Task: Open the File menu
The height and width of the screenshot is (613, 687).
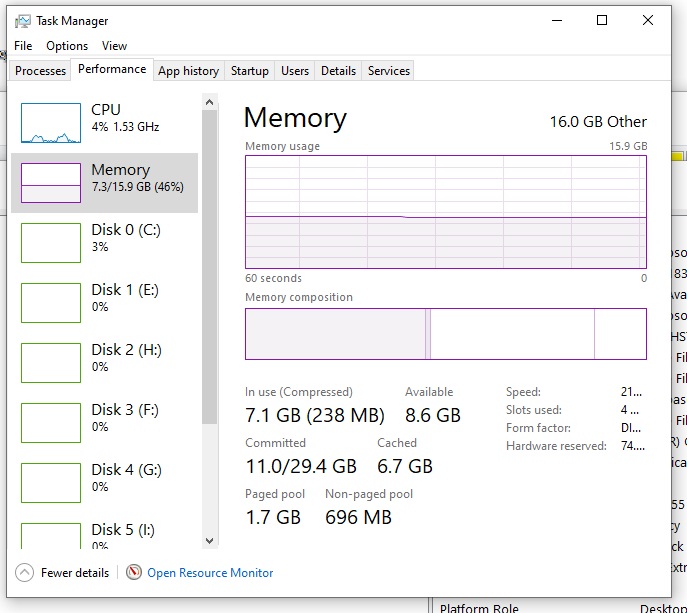Action: pos(23,46)
